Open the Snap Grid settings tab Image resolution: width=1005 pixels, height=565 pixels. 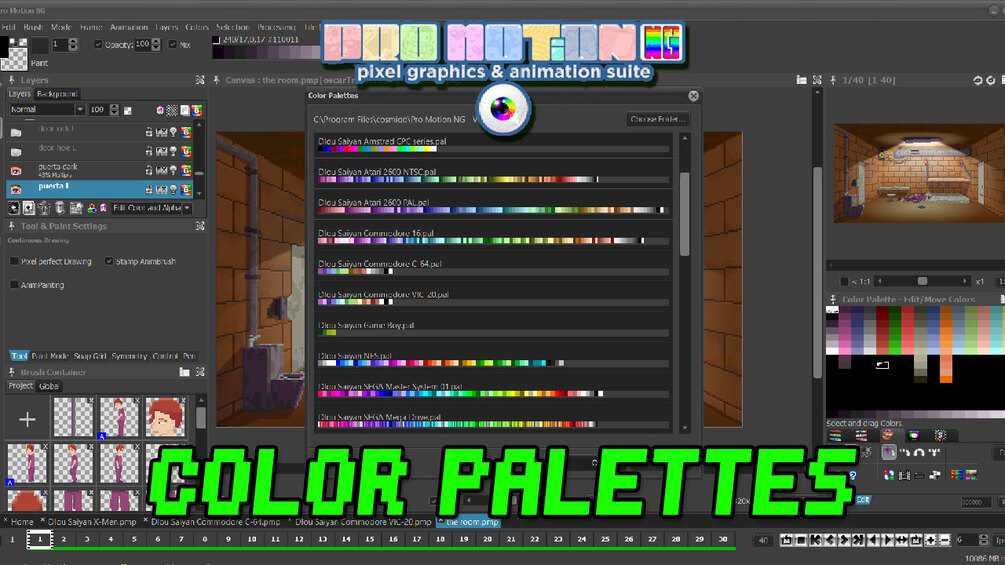click(90, 356)
